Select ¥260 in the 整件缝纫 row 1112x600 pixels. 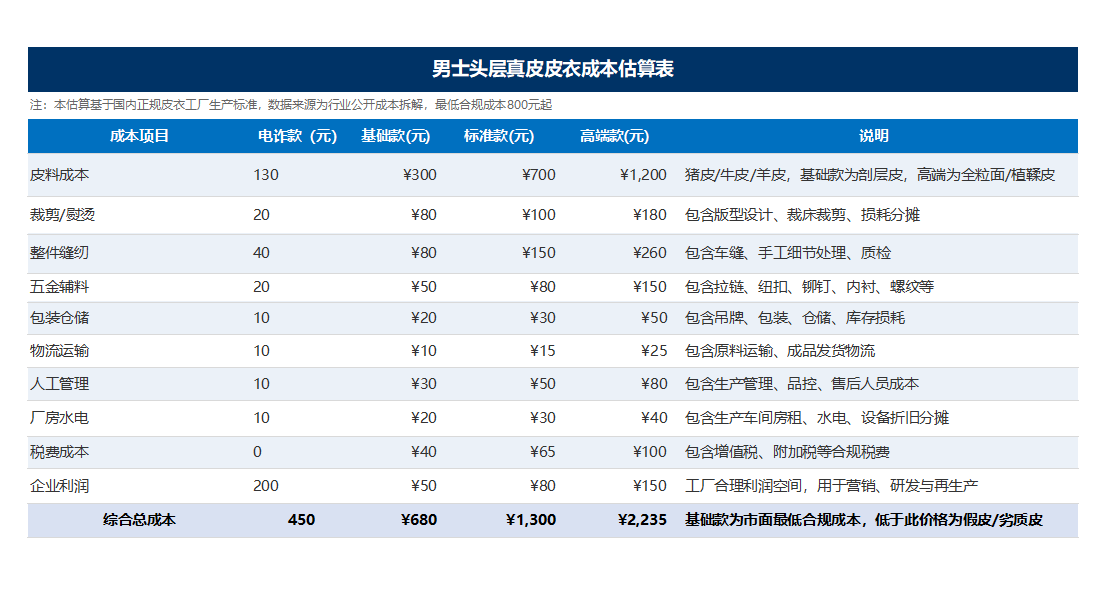650,253
